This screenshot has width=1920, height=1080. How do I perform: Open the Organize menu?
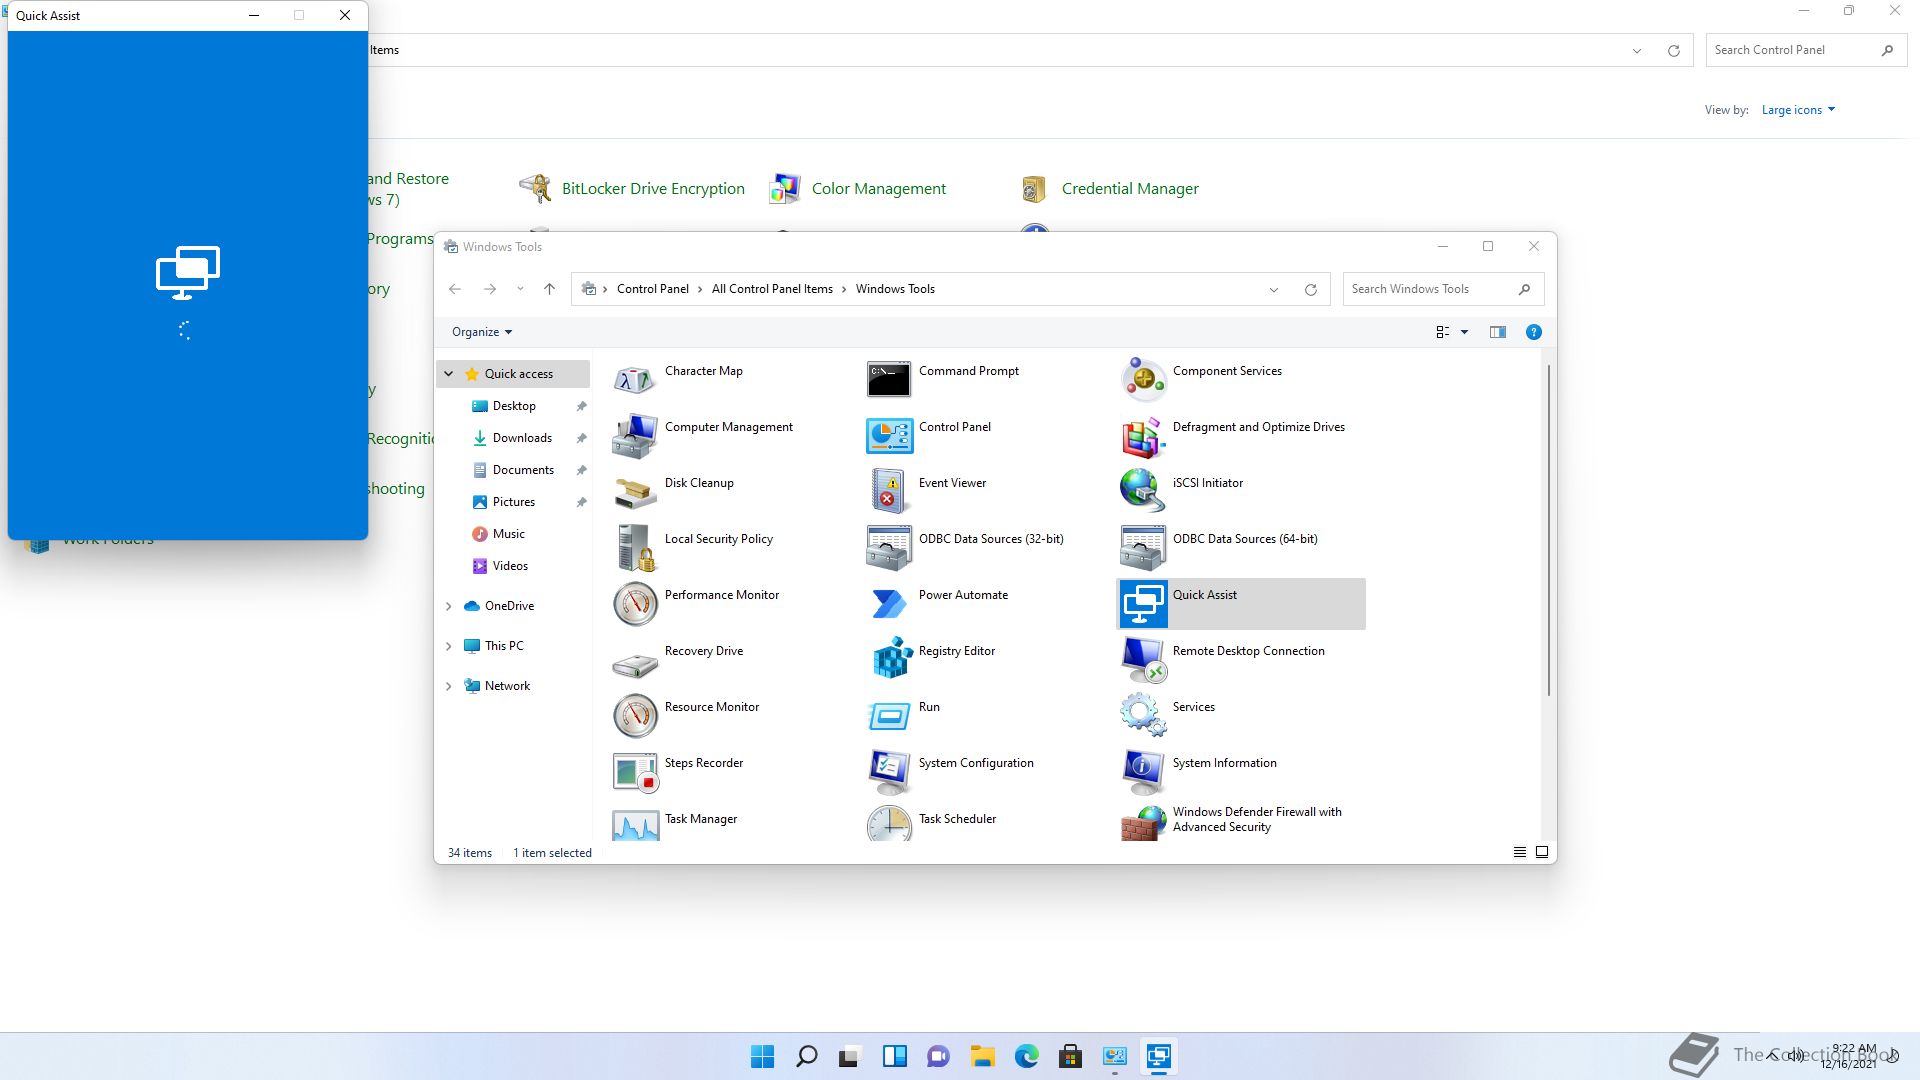[x=481, y=332]
